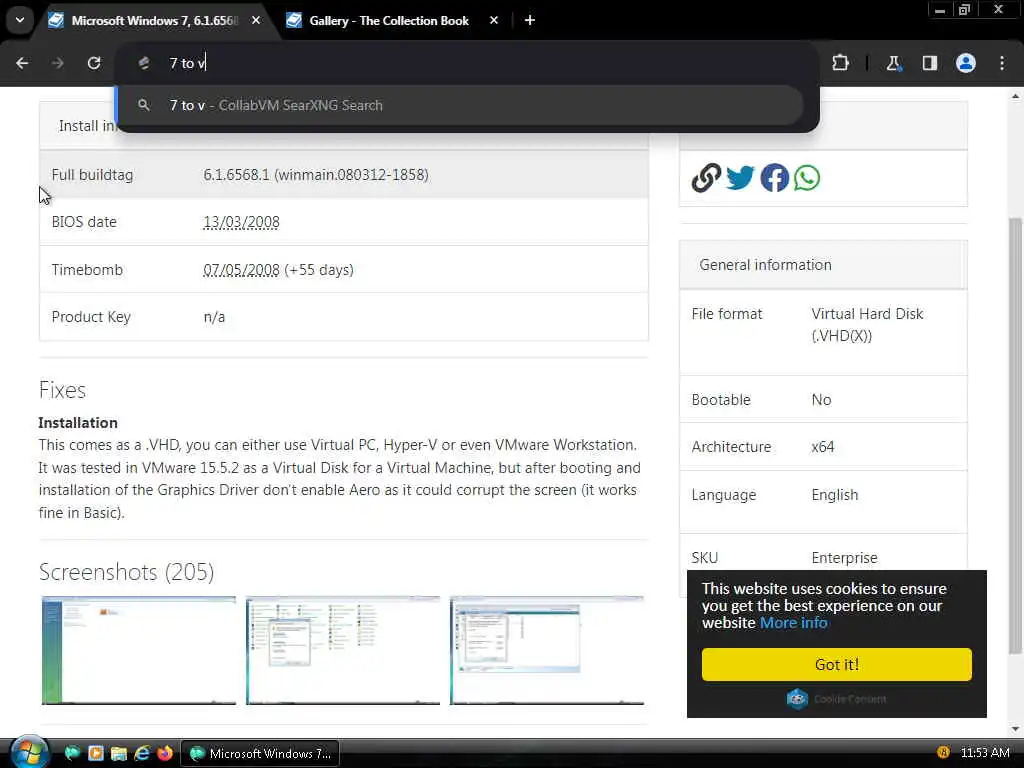Viewport: 1024px width, 768px height.
Task: Copy the page link via chain icon
Action: click(x=706, y=178)
